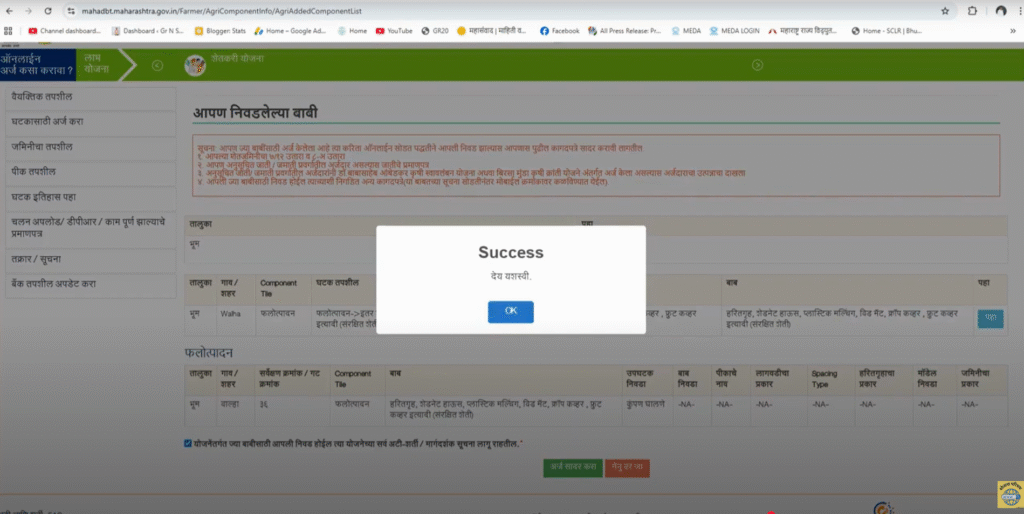
Task: Toggle the terms and conditions agreement checkbox
Action: (189, 443)
